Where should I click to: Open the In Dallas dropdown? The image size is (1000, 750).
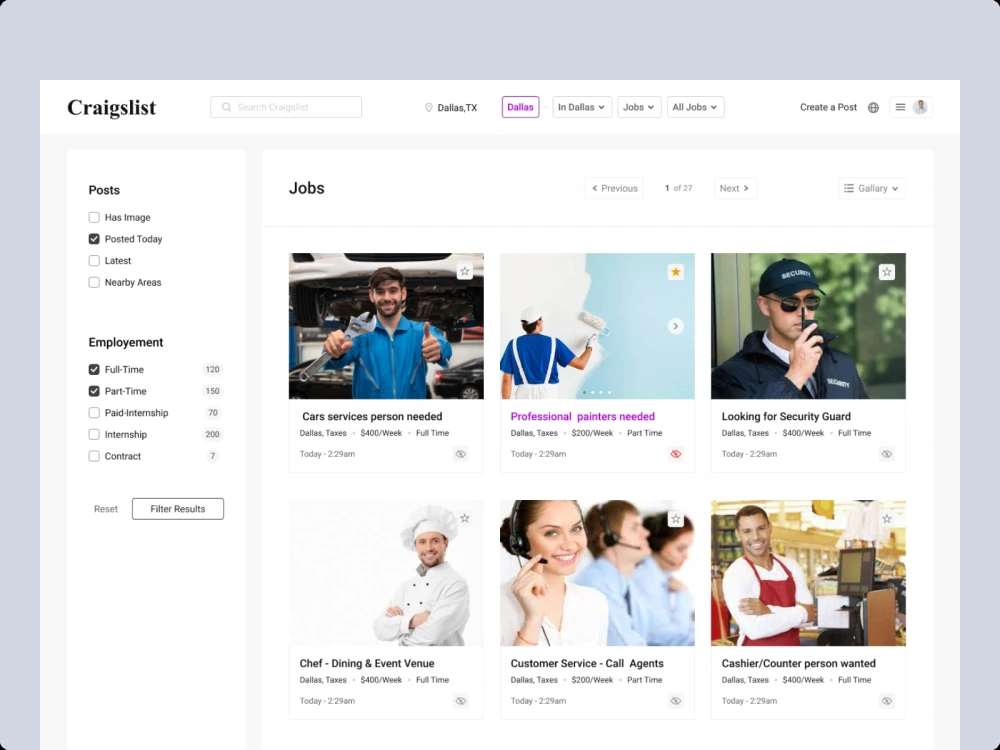tap(581, 106)
